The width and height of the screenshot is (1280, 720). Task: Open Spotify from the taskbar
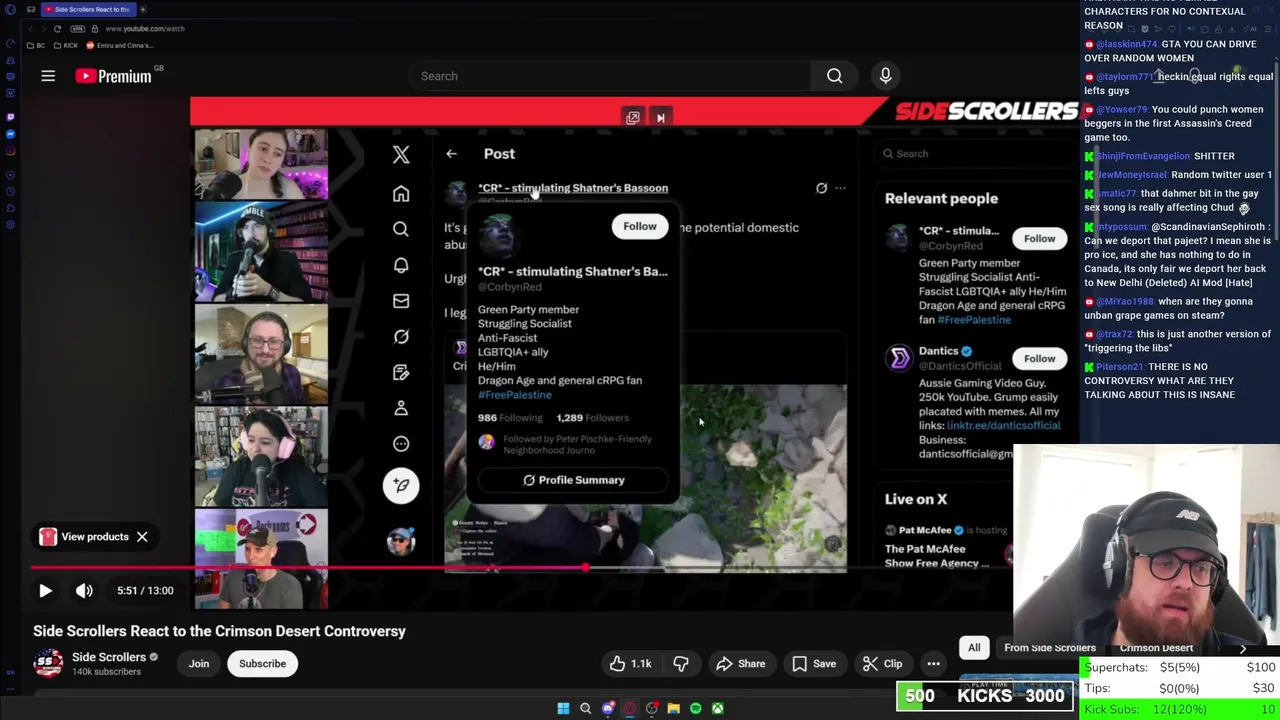695,708
